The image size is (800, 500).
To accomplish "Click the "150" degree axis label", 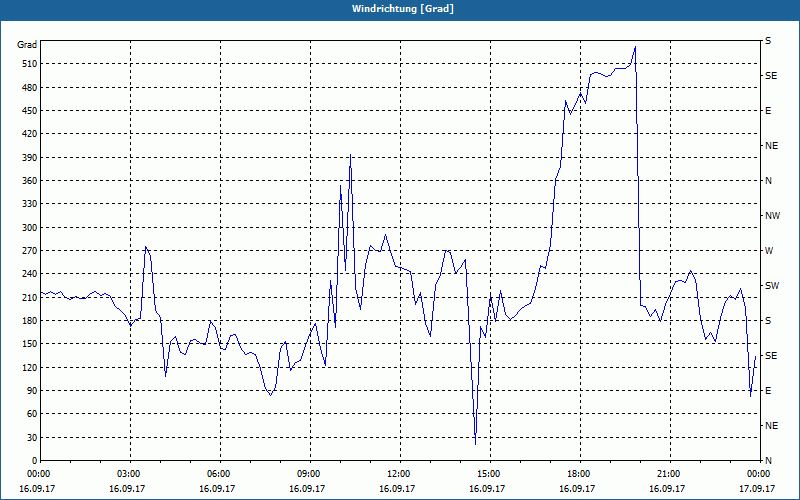I will pyautogui.click(x=30, y=344).
